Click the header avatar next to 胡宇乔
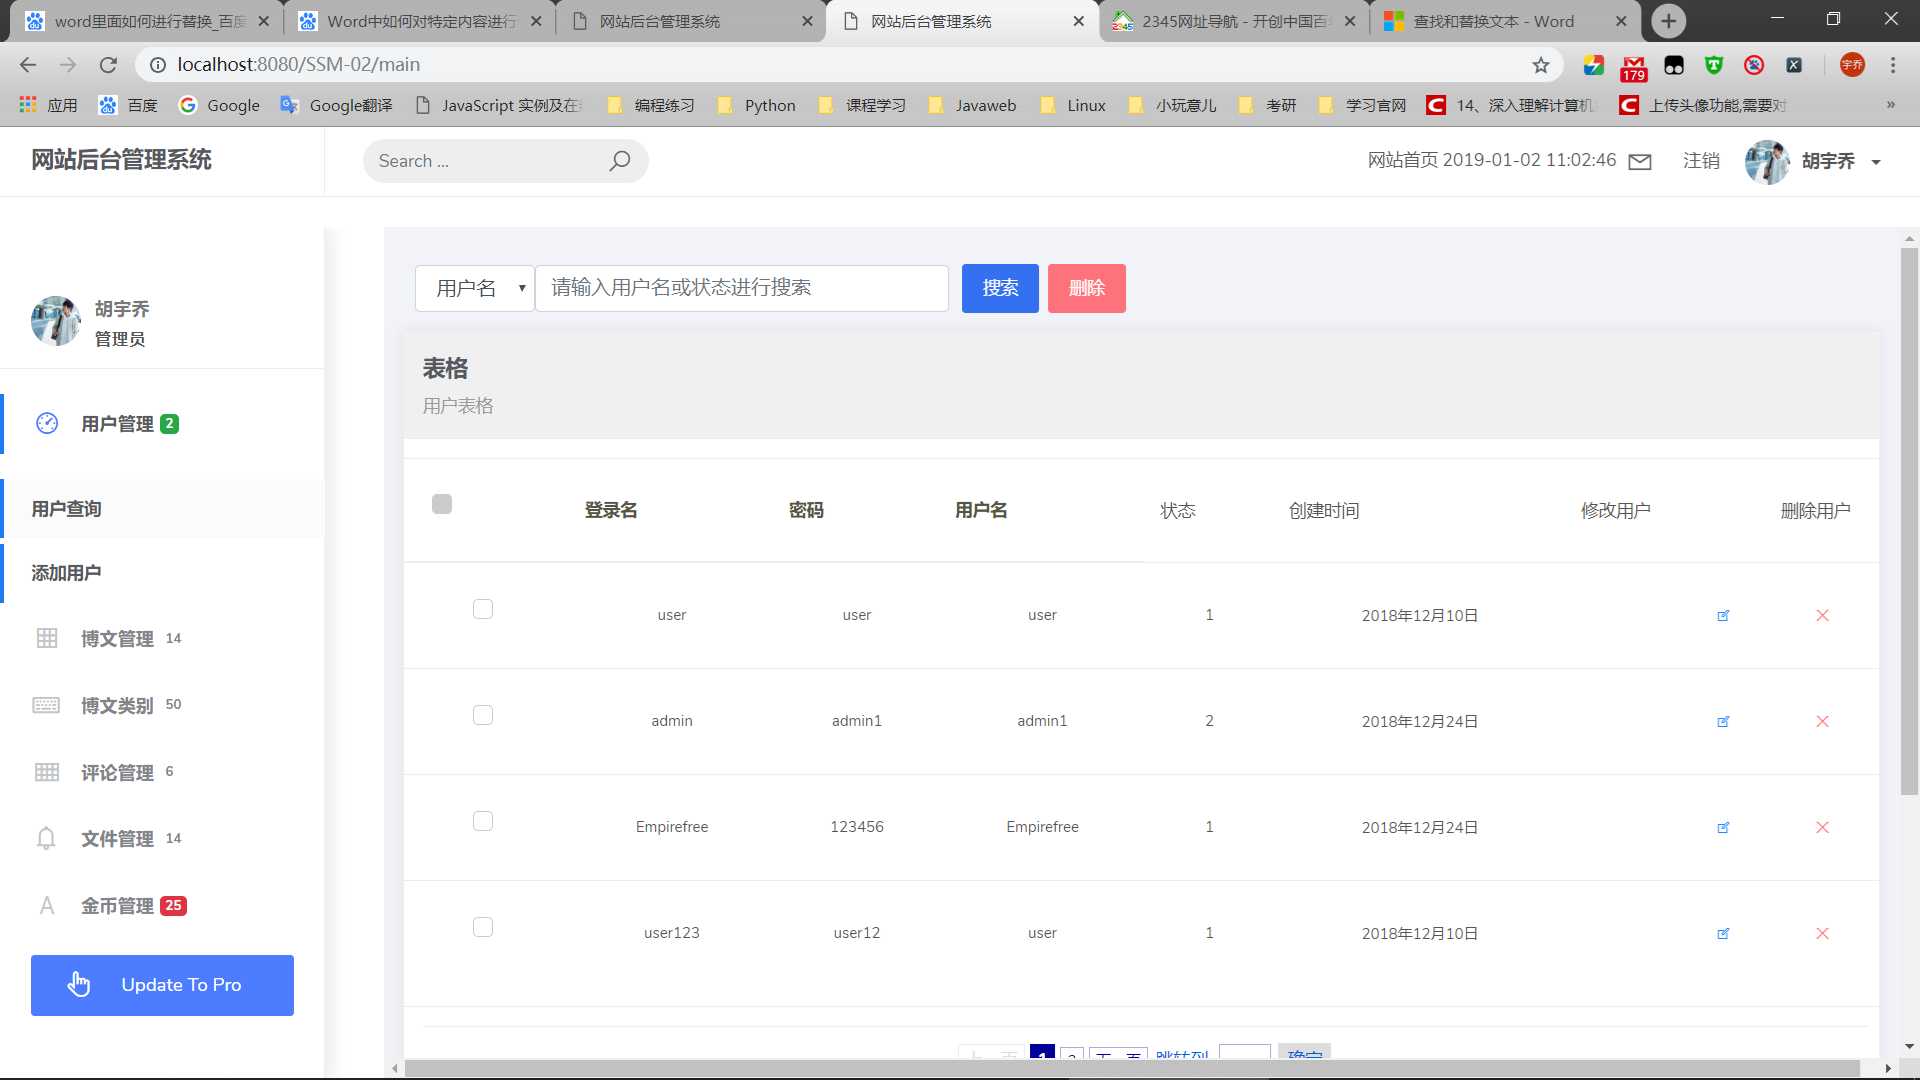 pos(1767,162)
